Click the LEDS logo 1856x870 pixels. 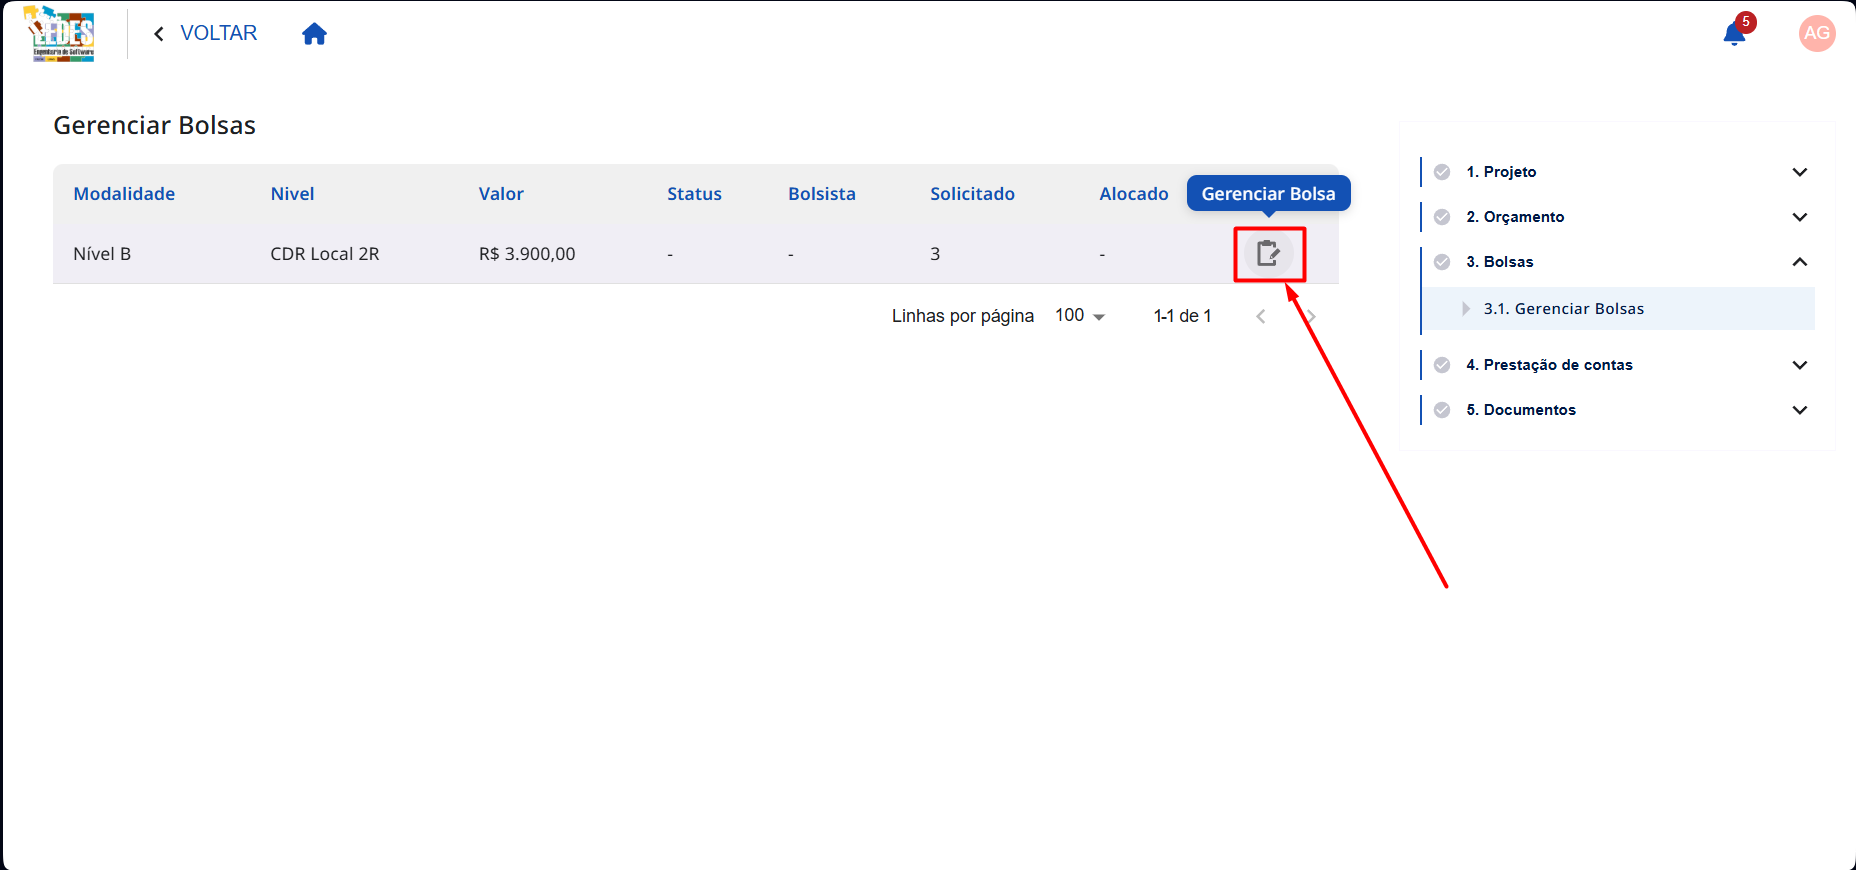click(60, 34)
